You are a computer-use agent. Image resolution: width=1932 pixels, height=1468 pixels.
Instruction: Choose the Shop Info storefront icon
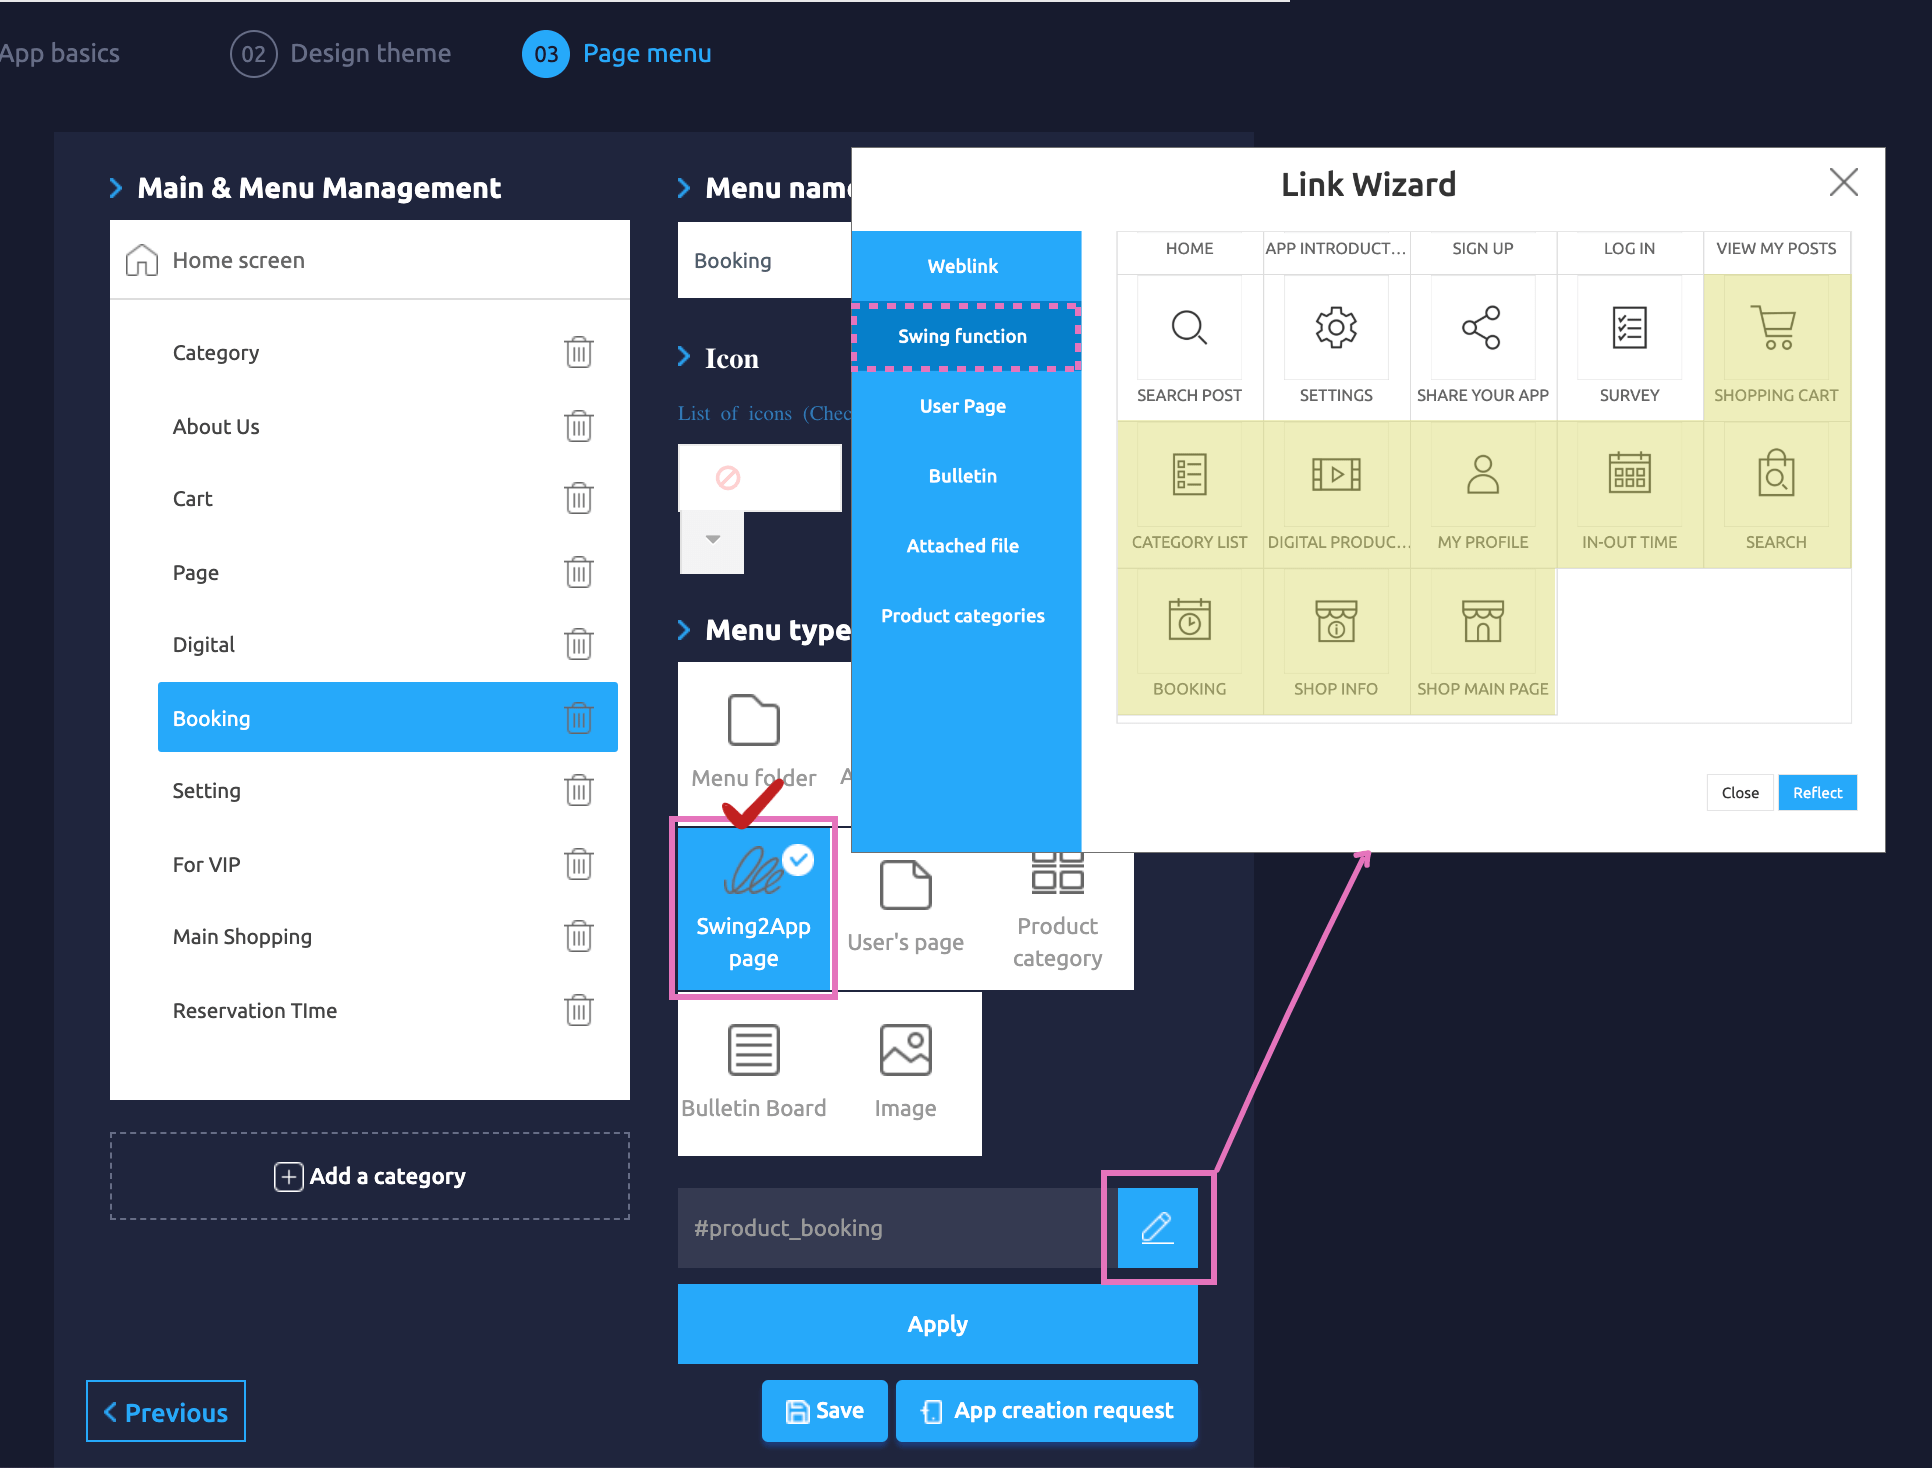coord(1336,622)
